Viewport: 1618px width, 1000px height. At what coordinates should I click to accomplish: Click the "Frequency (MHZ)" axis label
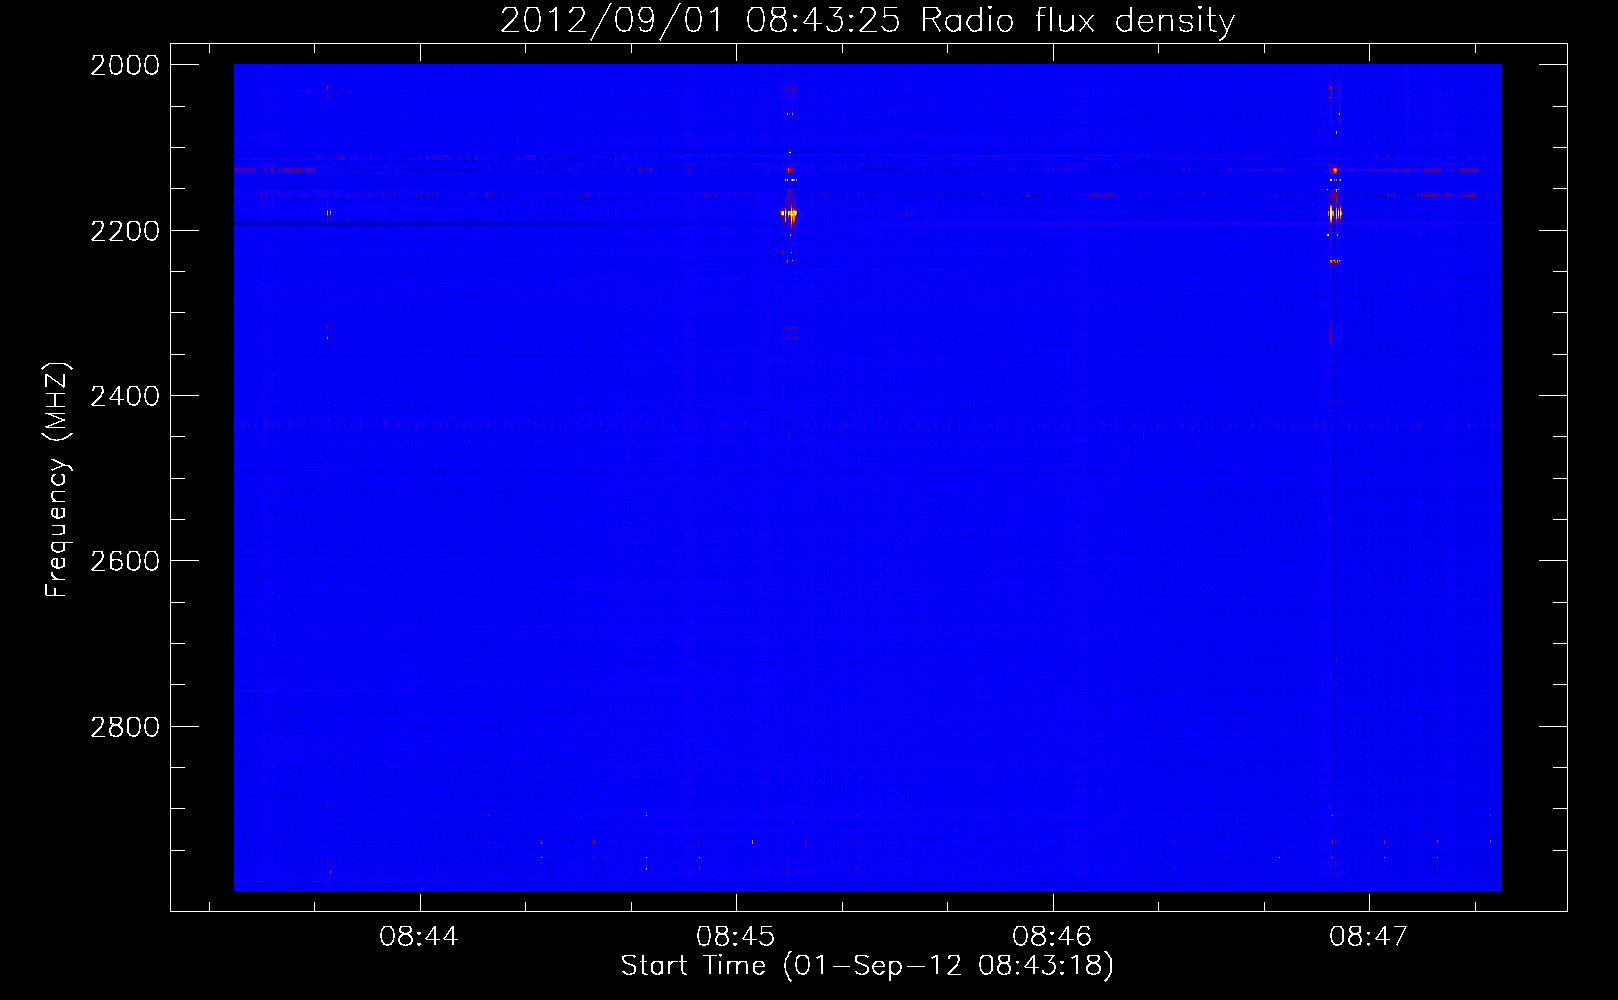click(x=57, y=480)
